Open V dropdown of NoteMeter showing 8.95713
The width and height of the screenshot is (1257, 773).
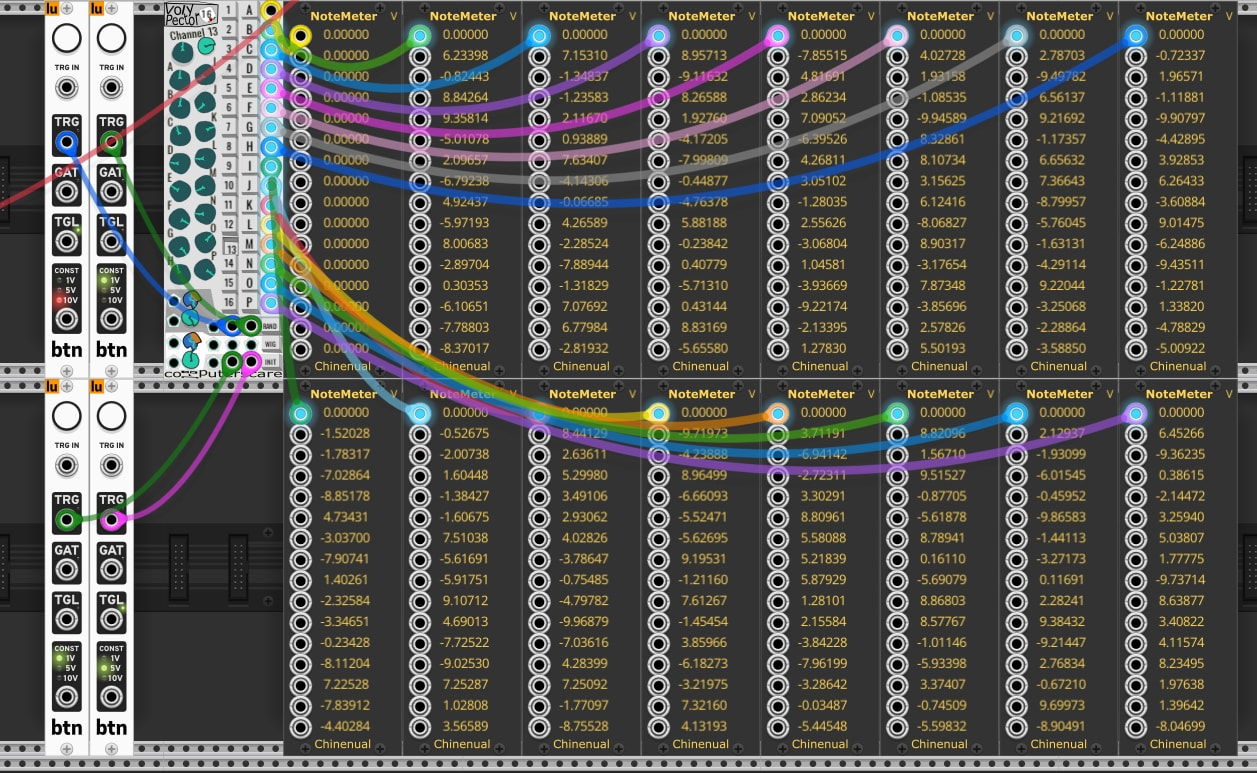pyautogui.click(x=752, y=16)
